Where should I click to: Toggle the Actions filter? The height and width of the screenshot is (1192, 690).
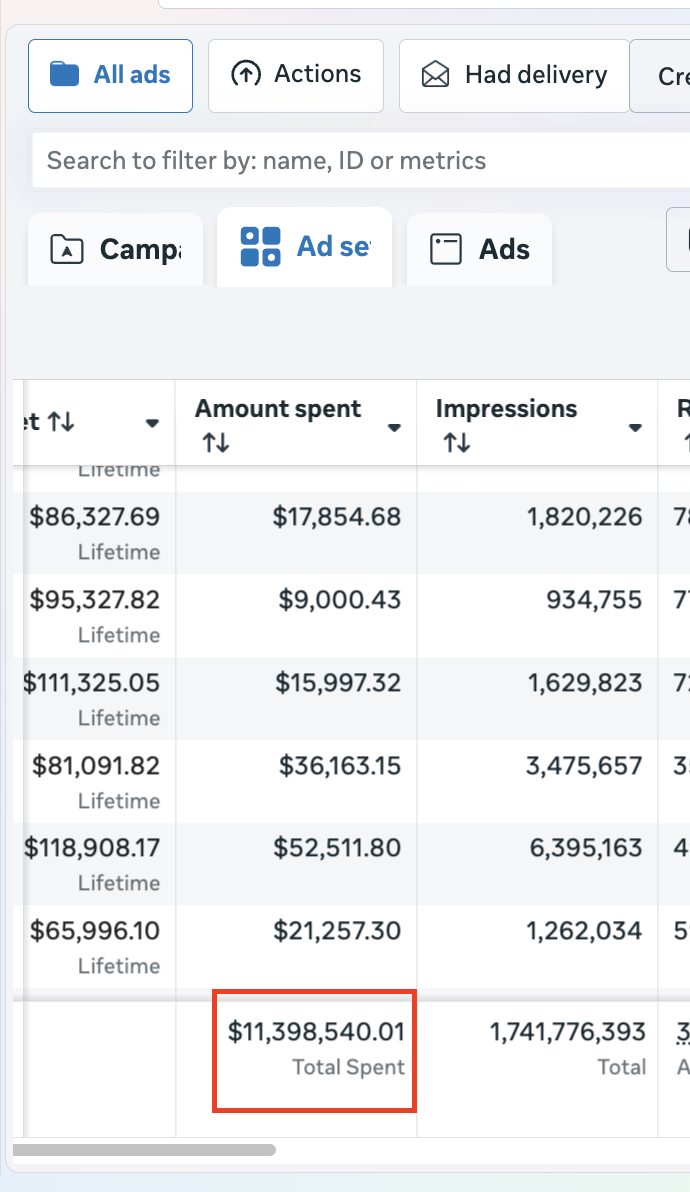point(296,74)
